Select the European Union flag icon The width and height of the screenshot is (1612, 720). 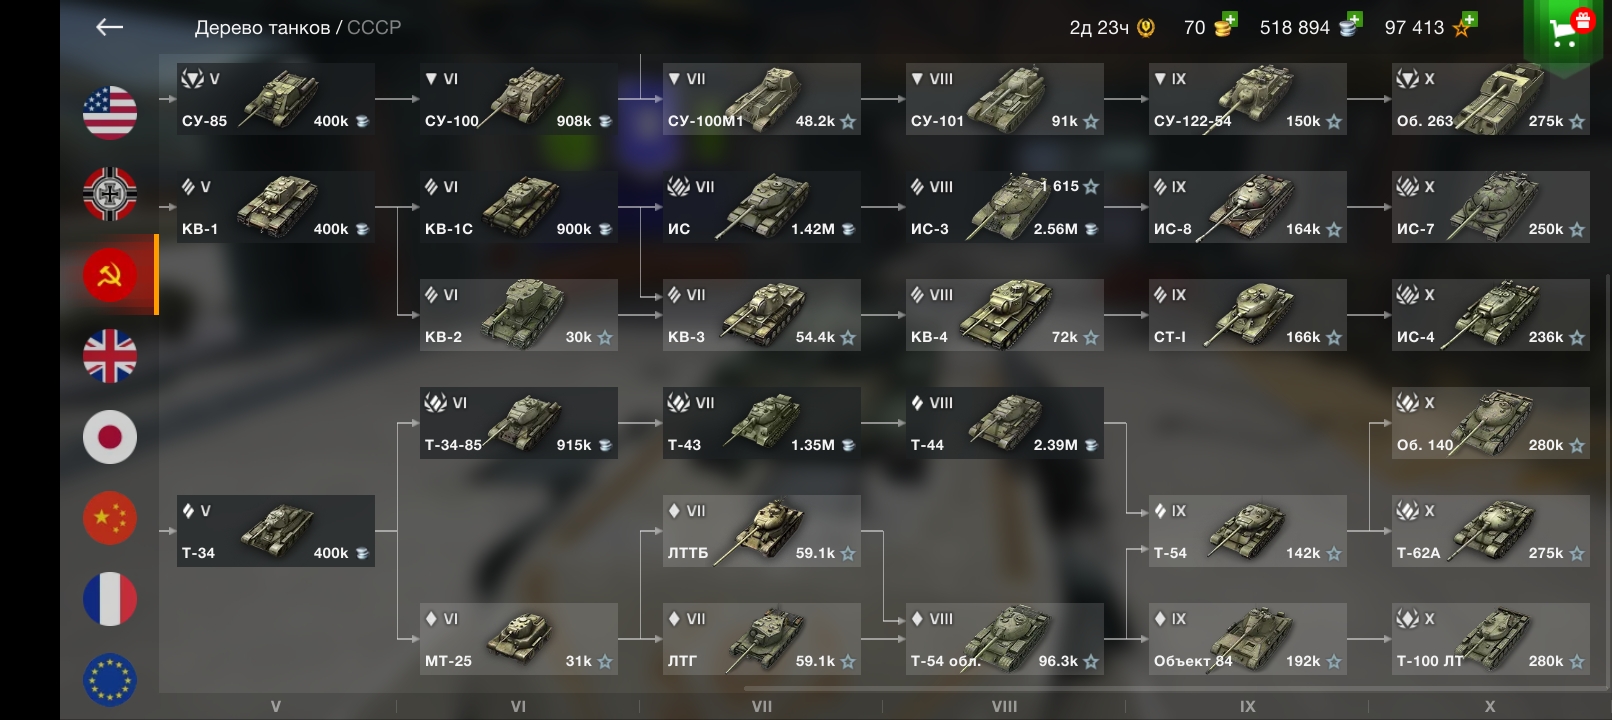[110, 680]
